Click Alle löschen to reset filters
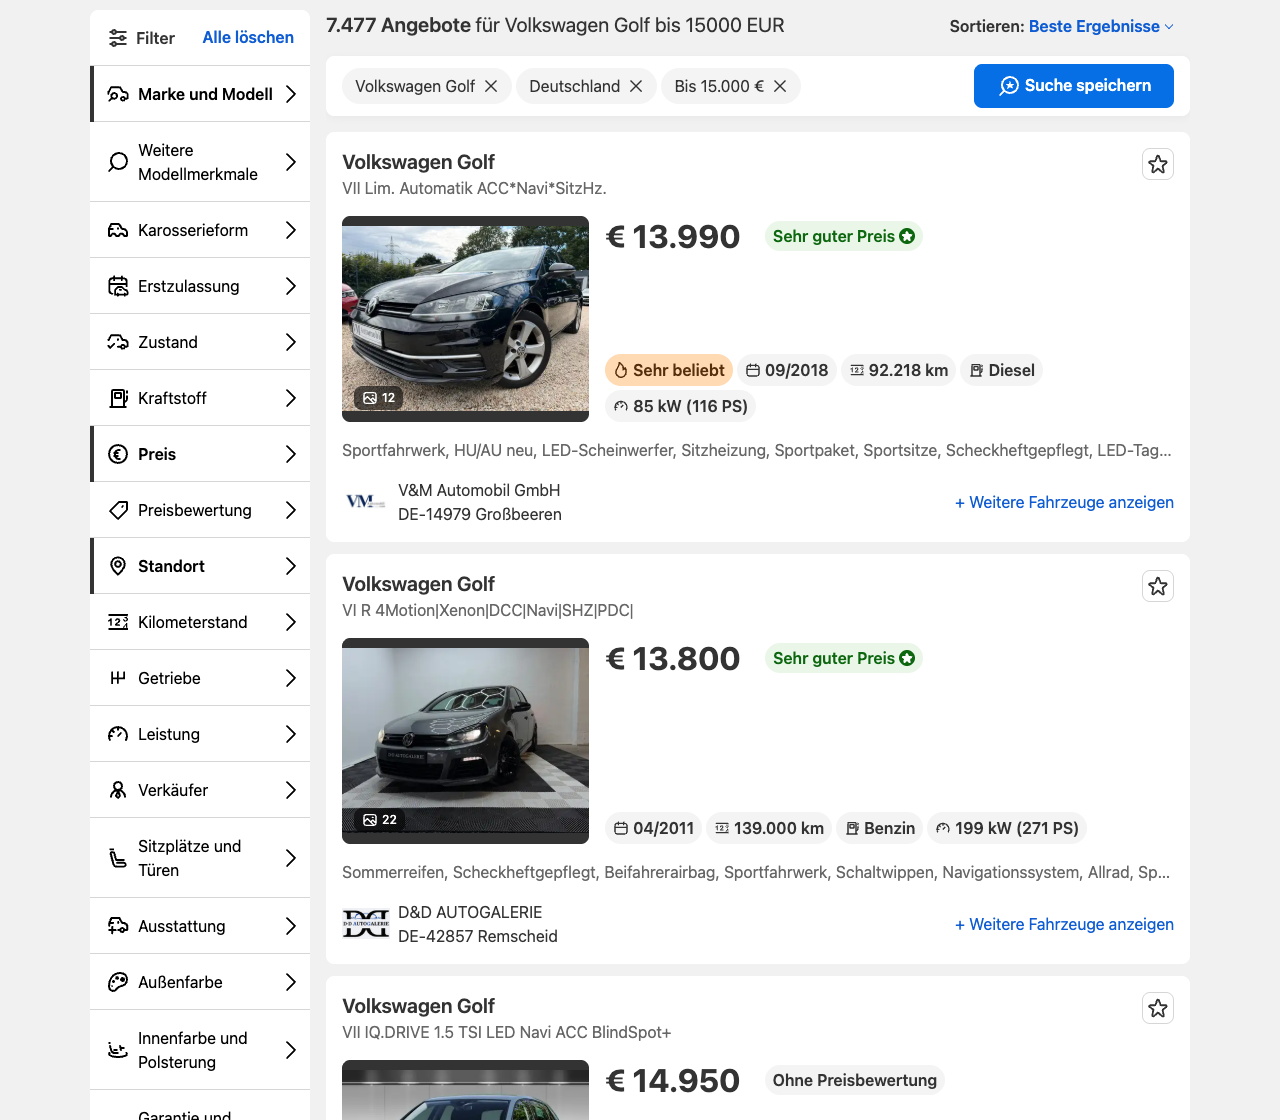Image resolution: width=1280 pixels, height=1120 pixels. tap(248, 37)
